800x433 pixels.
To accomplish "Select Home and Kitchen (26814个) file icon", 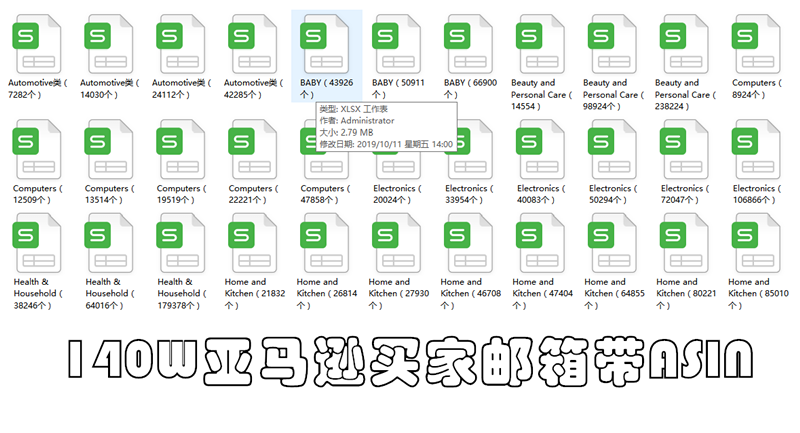I will click(x=325, y=243).
